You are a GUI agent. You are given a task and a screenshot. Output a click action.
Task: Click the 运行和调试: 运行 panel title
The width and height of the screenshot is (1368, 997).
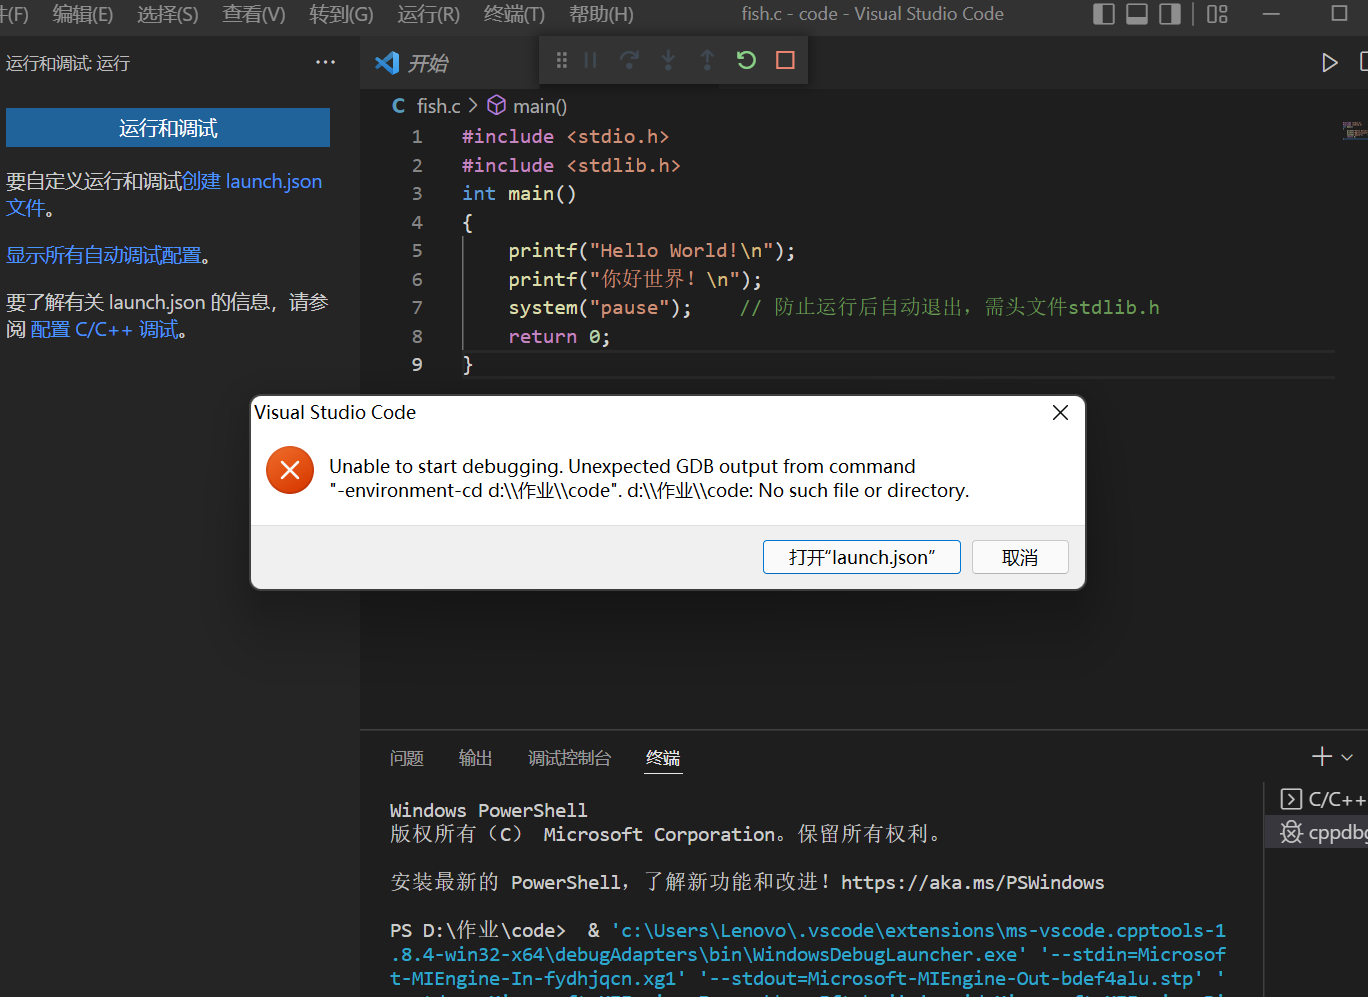(68, 63)
